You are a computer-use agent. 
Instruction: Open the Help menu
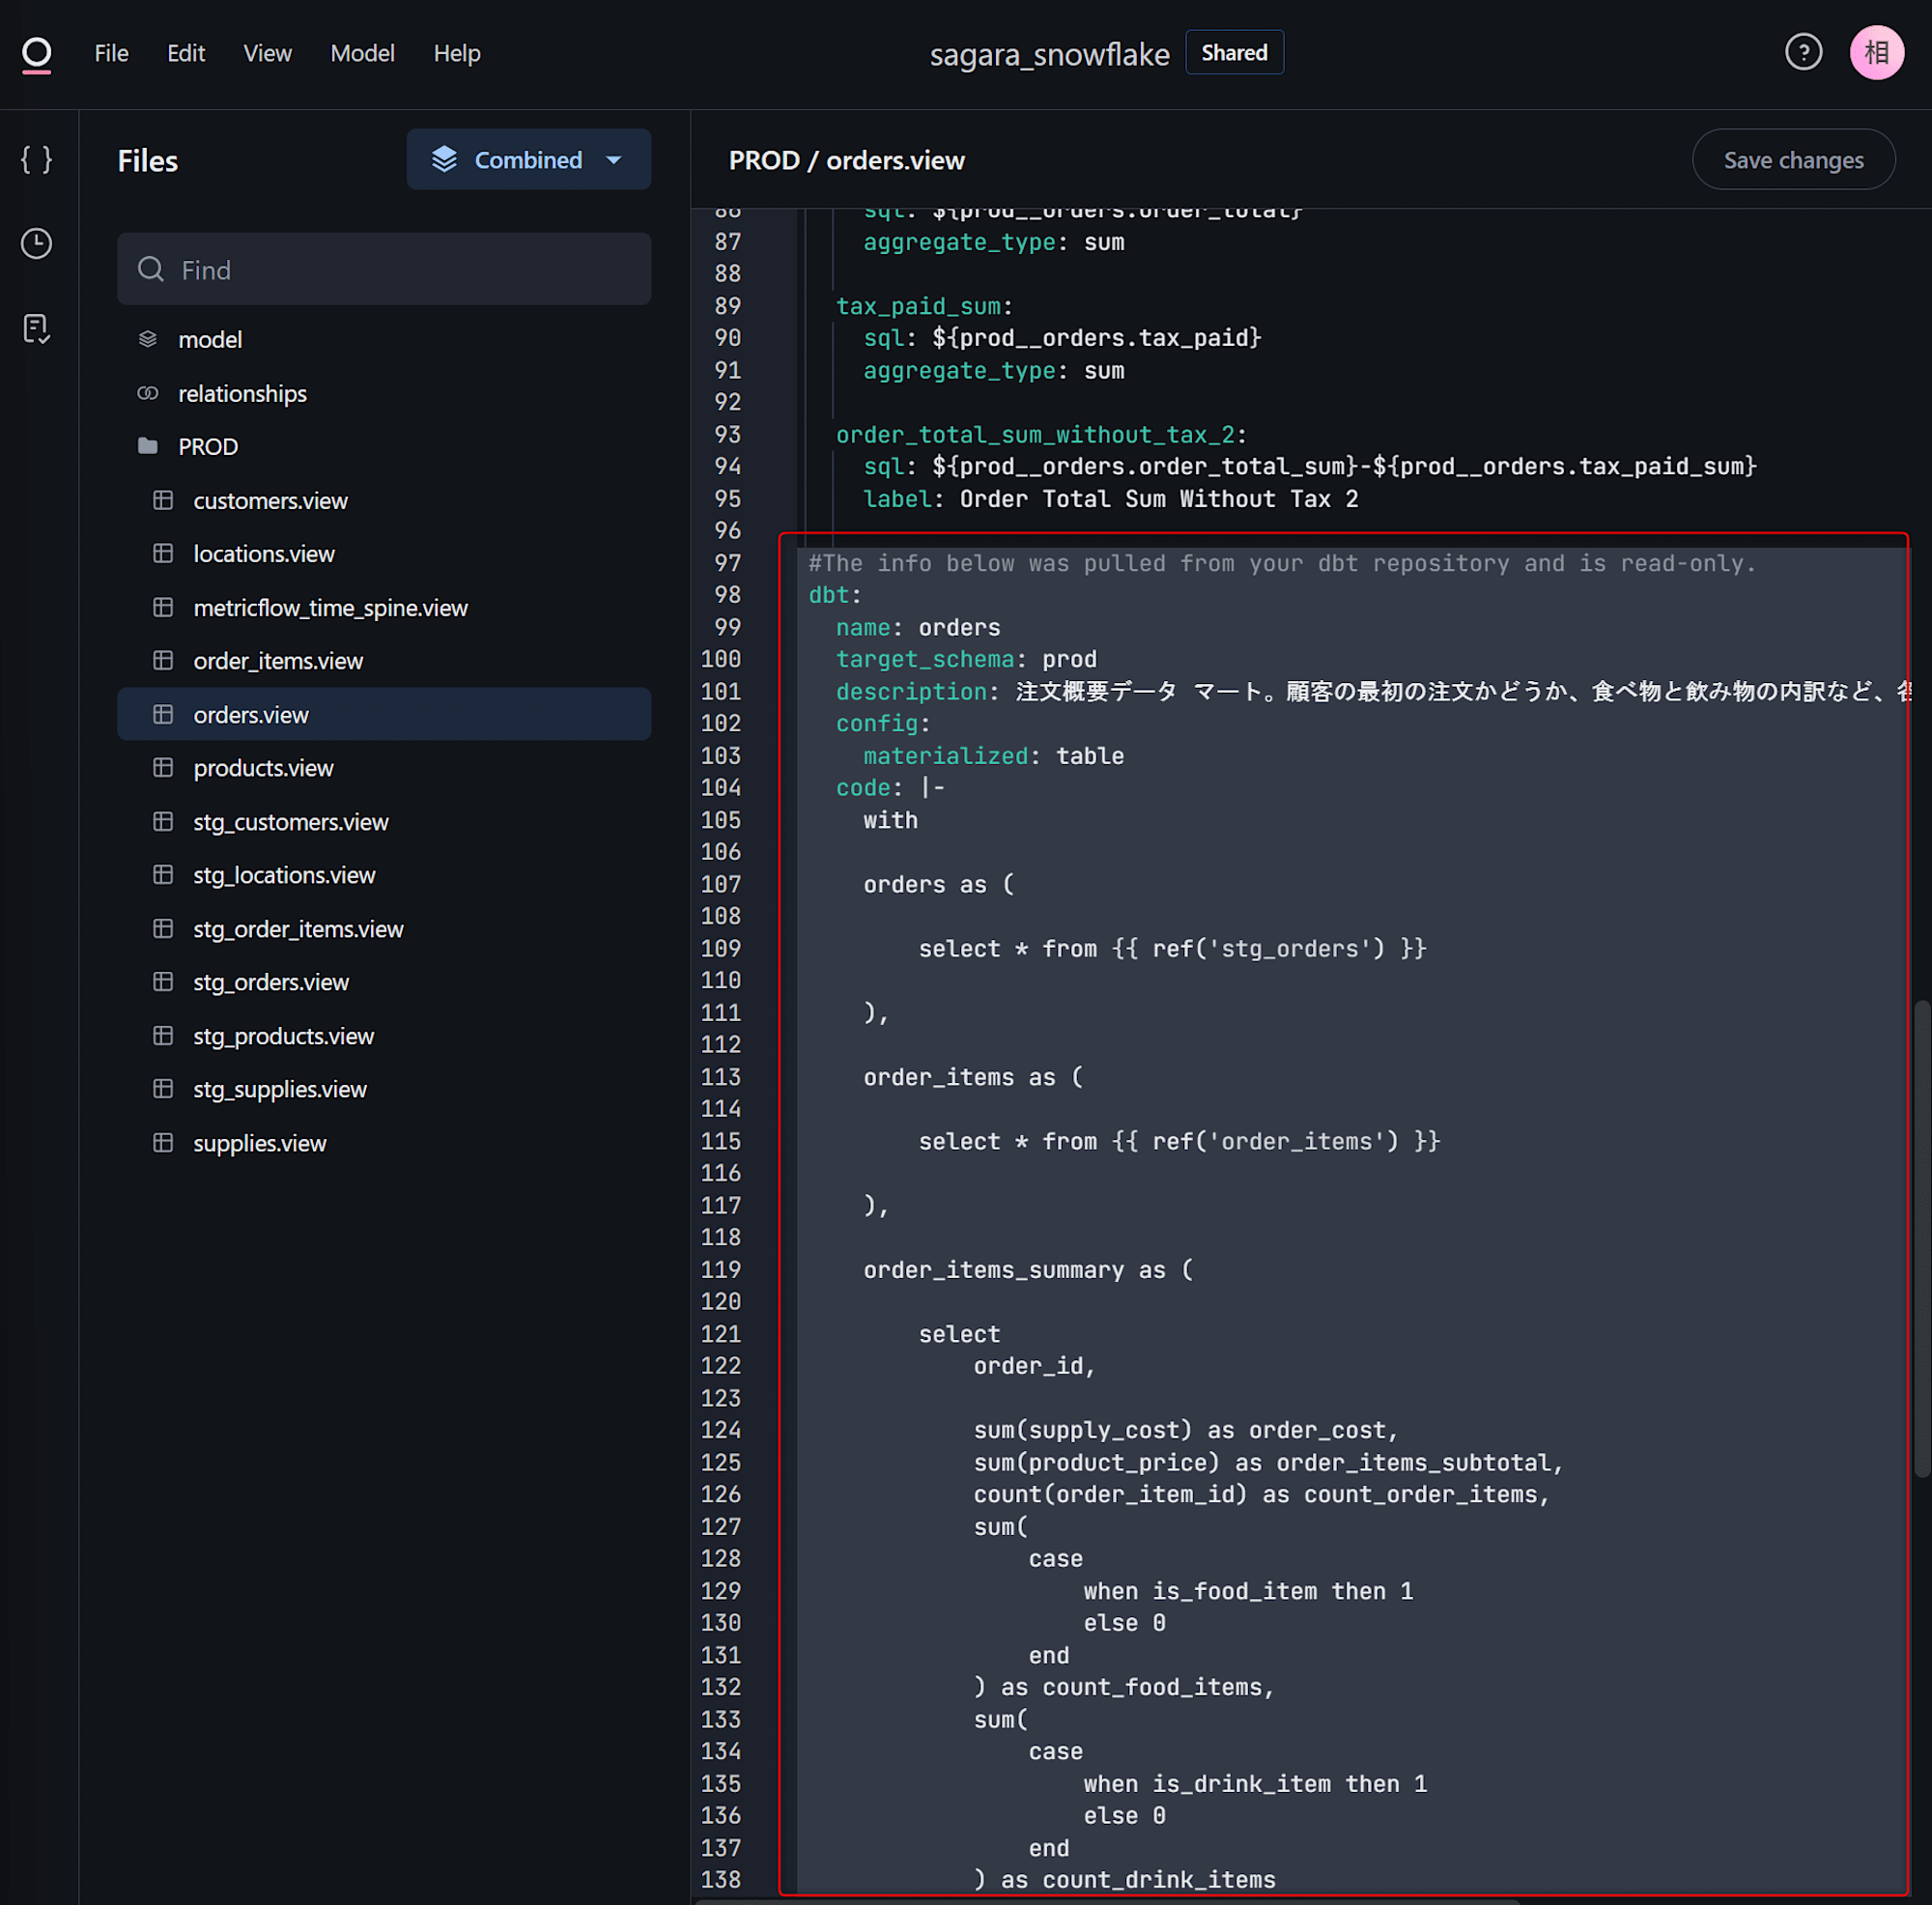tap(457, 53)
